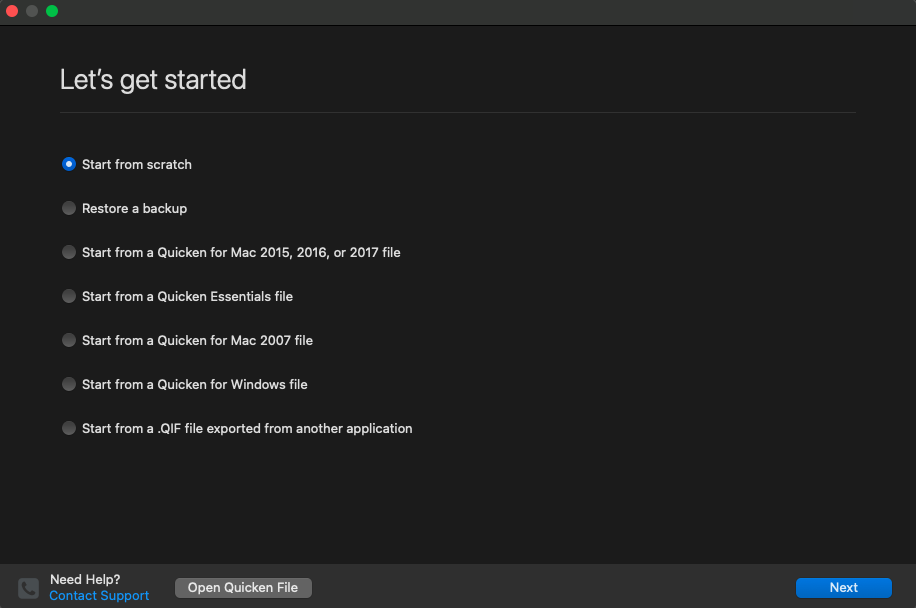Follow the Contact Support link
Screen dimensions: 916x608
(x=99, y=596)
